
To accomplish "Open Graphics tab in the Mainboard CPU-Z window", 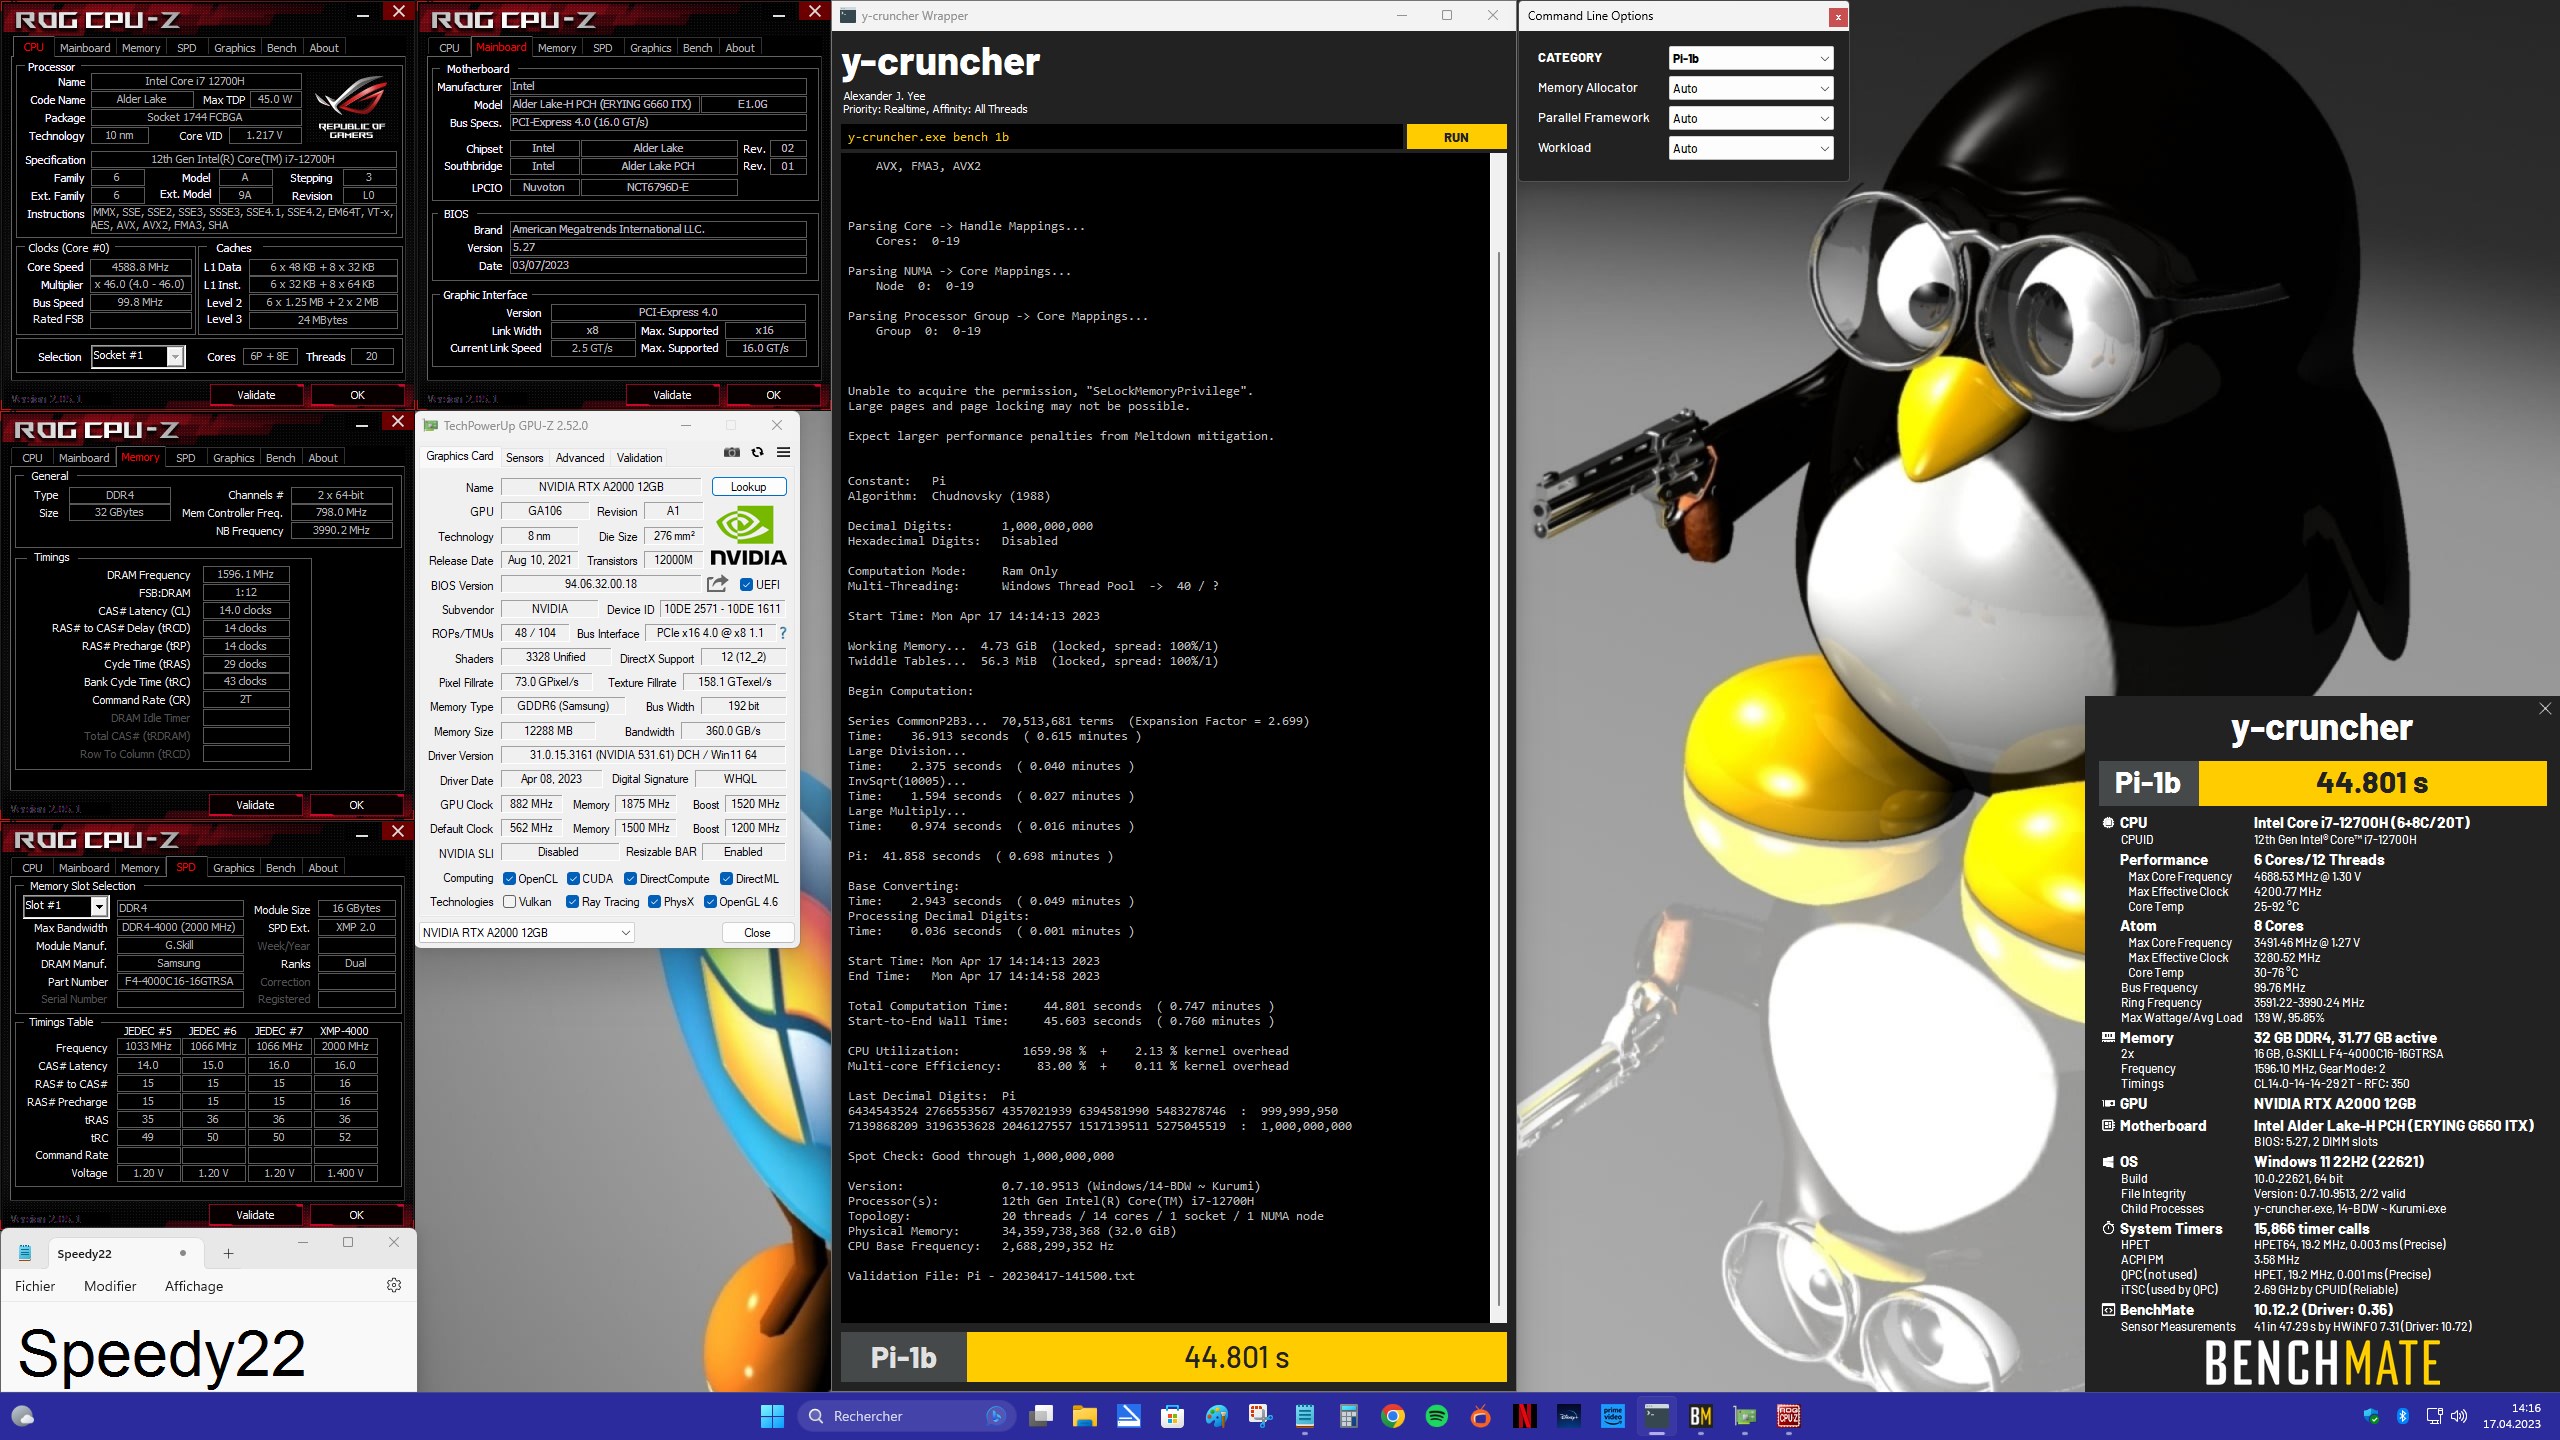I will pyautogui.click(x=650, y=47).
